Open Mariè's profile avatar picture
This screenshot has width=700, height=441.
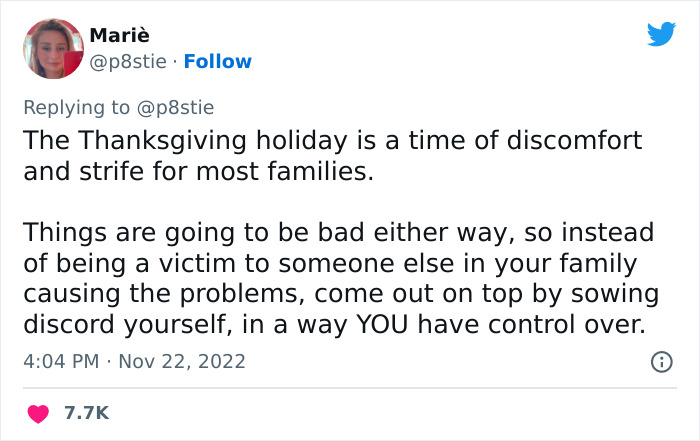tap(51, 49)
